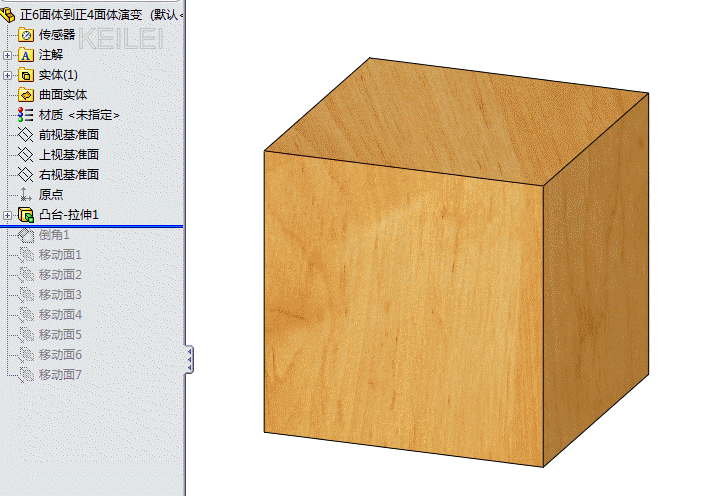Click the panel collapse handle arrows
The image size is (716, 496).
pos(190,360)
